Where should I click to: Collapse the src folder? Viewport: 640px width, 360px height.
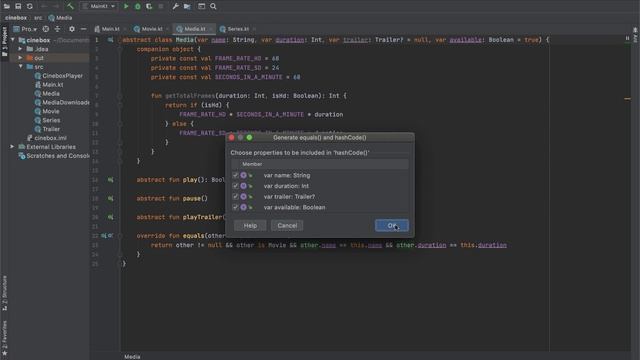pyautogui.click(x=20, y=67)
